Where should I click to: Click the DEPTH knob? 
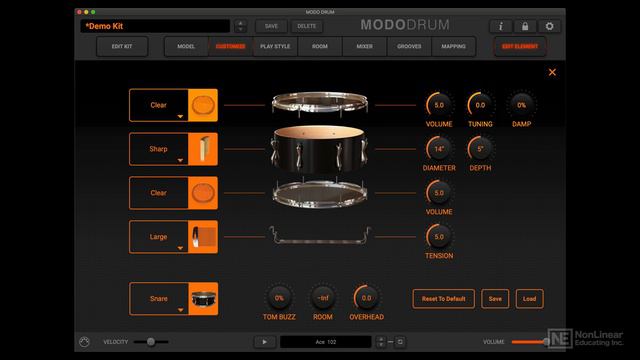[480, 149]
